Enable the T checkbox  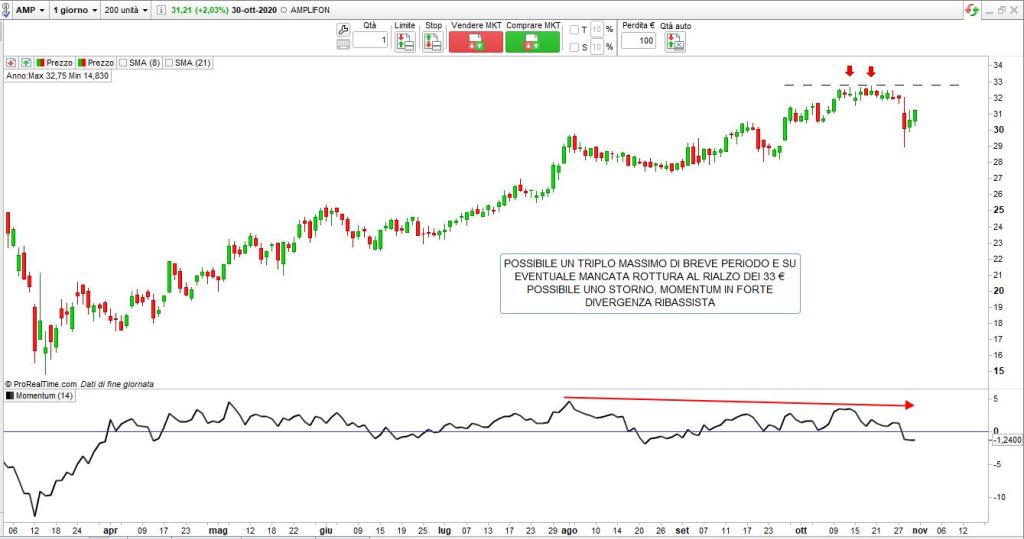[x=574, y=30]
